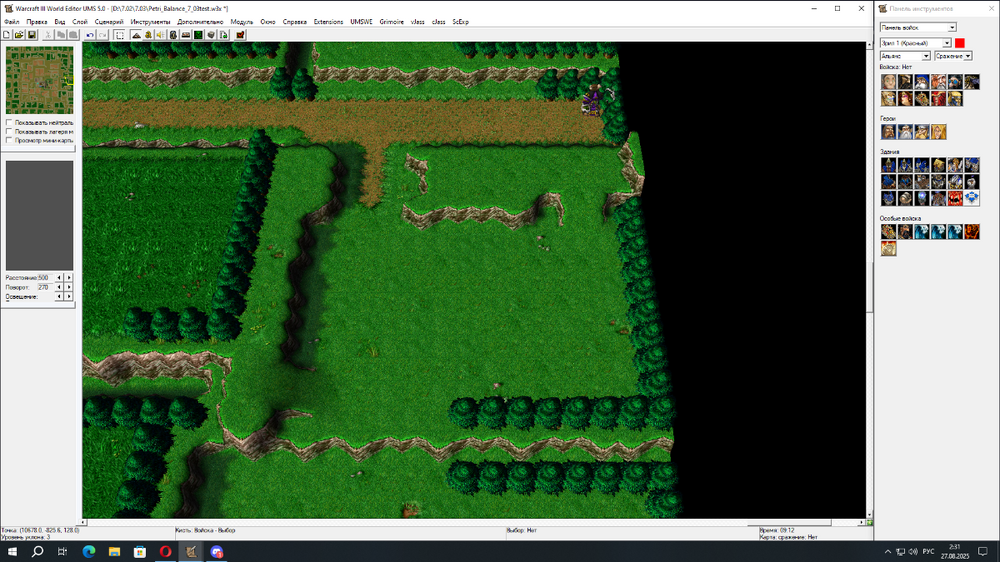Open Opera browser from the Windows taskbar
Screen dimensions: 1000x562
click(x=165, y=552)
